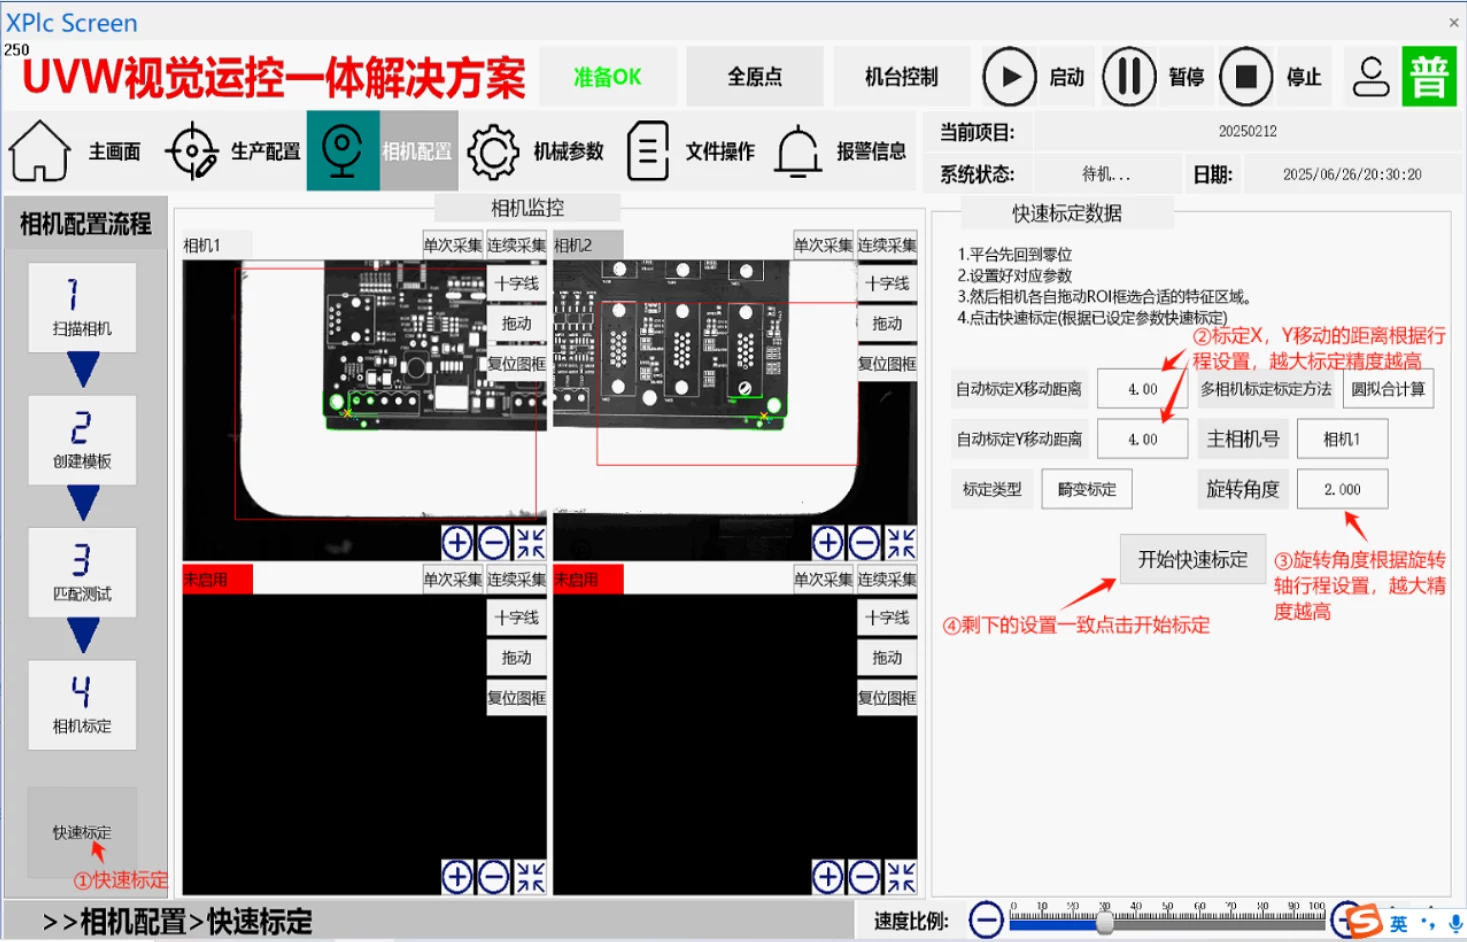The image size is (1467, 942).
Task: Decrease 速度比例 with the minus icon
Action: click(986, 920)
